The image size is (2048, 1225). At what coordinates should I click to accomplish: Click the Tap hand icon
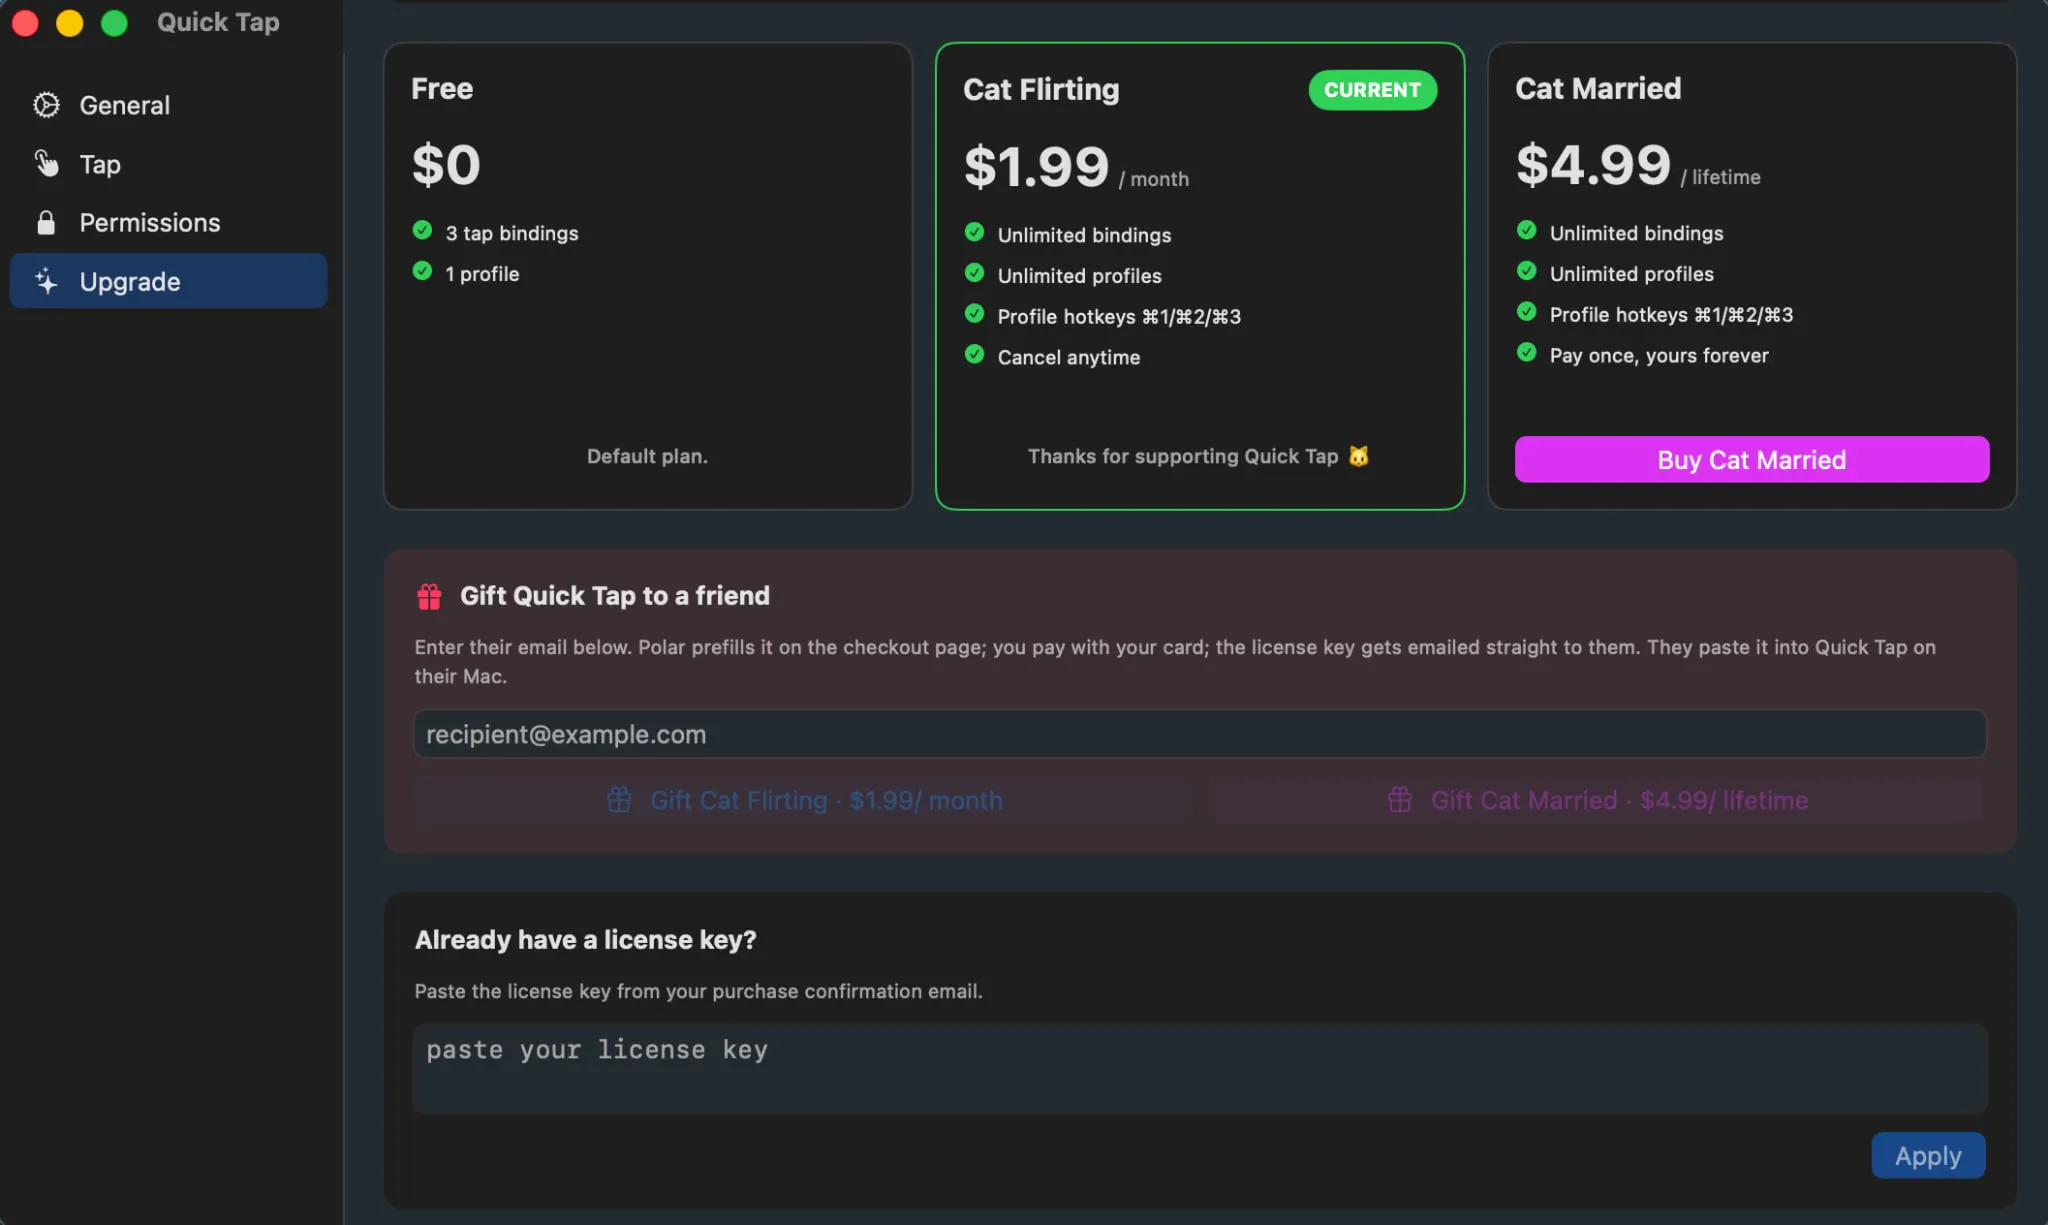click(x=46, y=163)
